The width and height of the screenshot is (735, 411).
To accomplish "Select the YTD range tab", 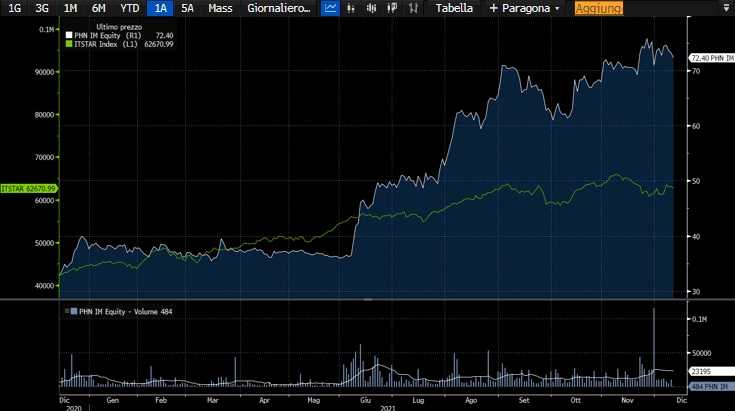I will (x=129, y=8).
